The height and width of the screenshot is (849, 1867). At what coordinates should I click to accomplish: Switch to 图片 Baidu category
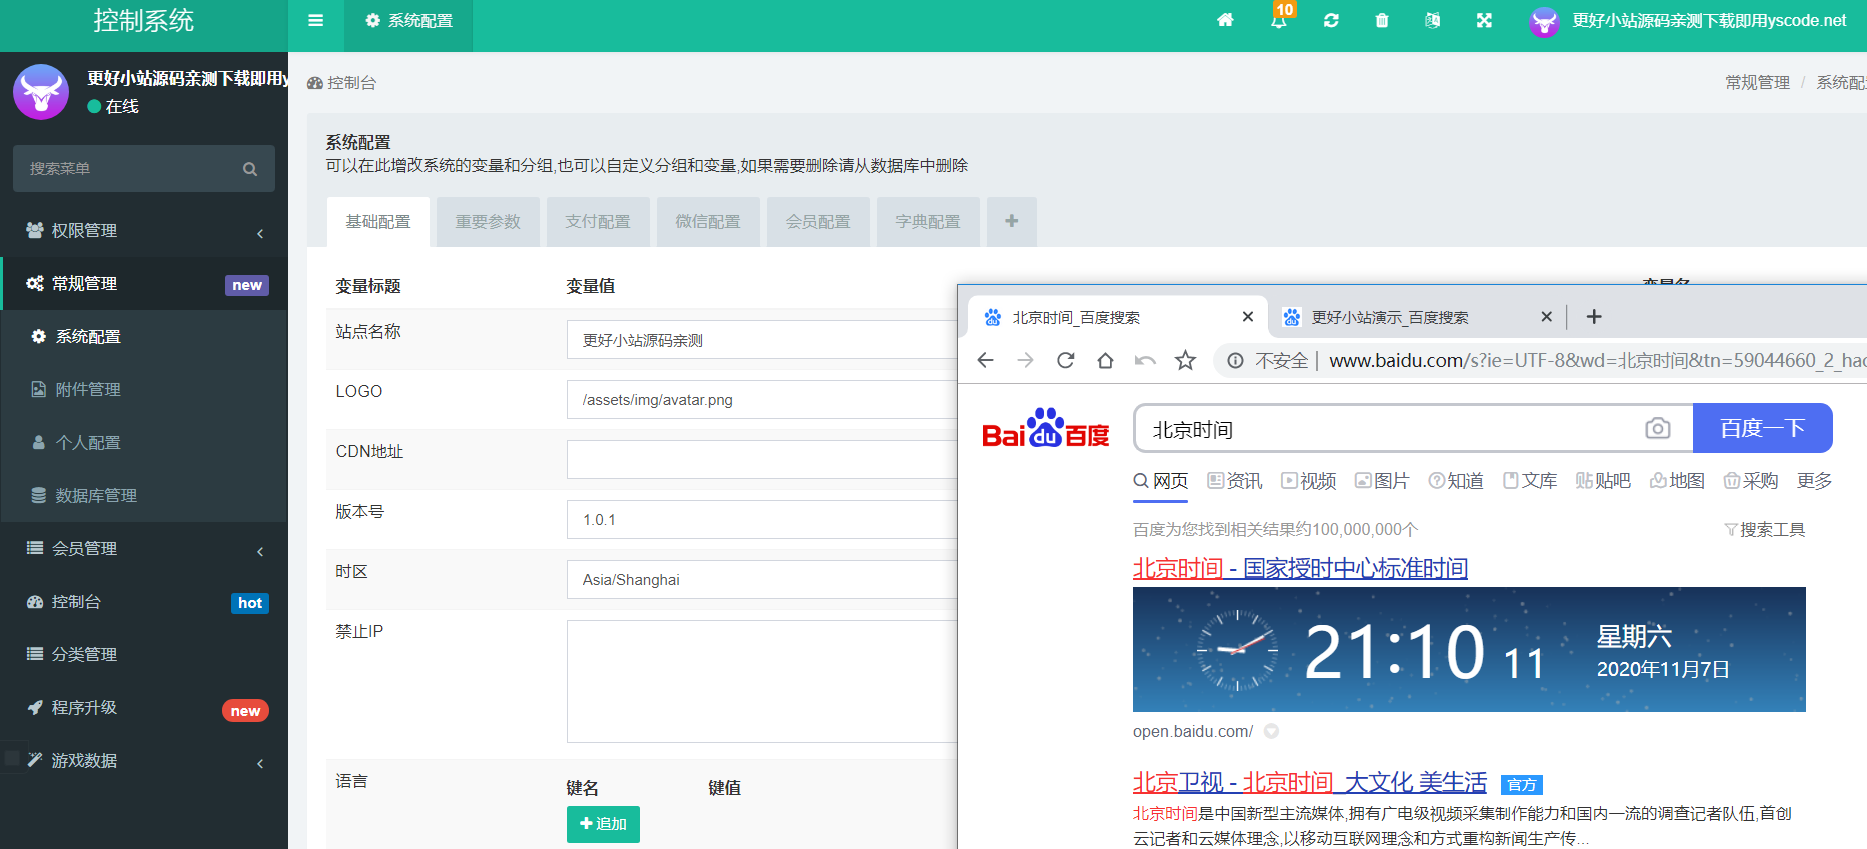click(1382, 481)
